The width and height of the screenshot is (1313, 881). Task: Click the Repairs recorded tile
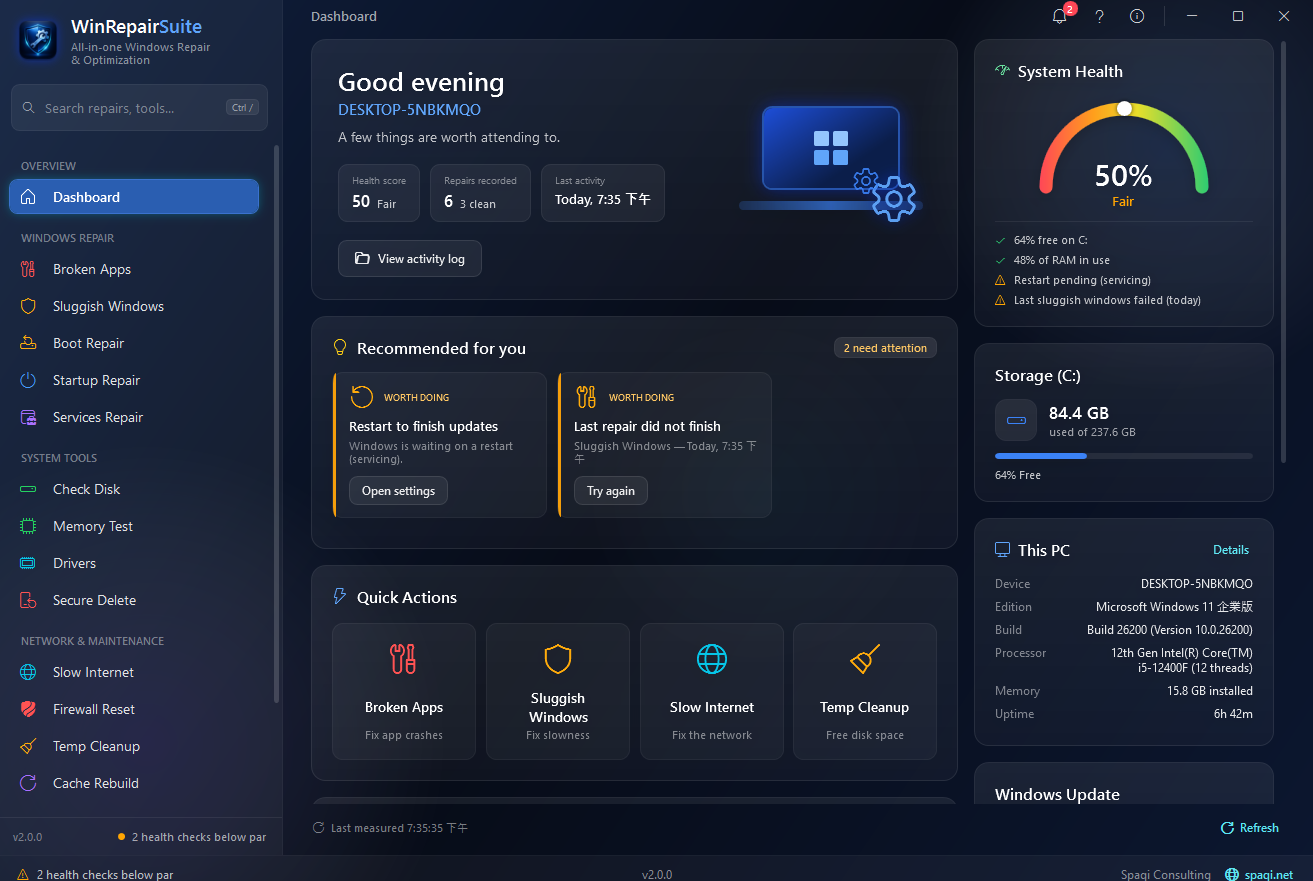481,193
